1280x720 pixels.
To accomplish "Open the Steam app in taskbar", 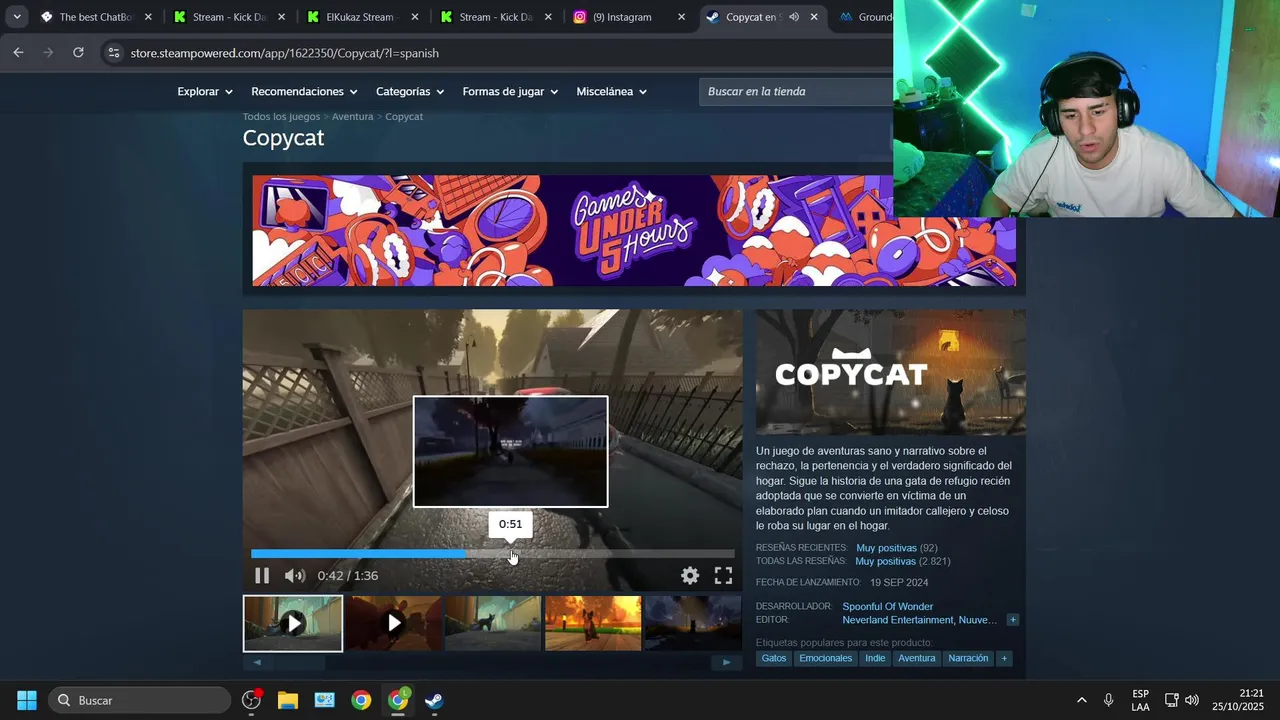I will (x=434, y=700).
